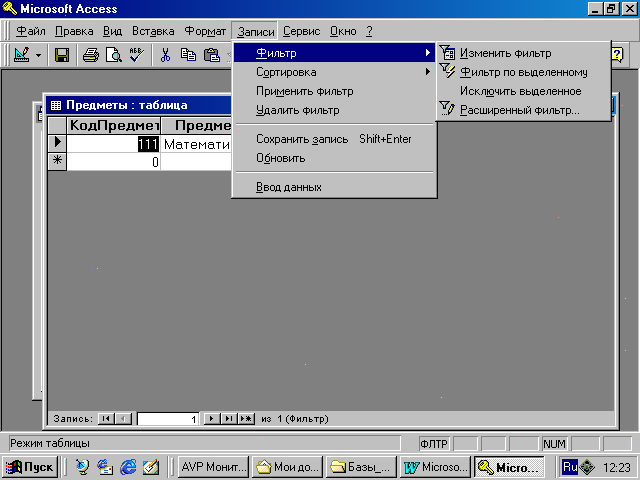Click the Save floppy disk icon

(x=62, y=55)
